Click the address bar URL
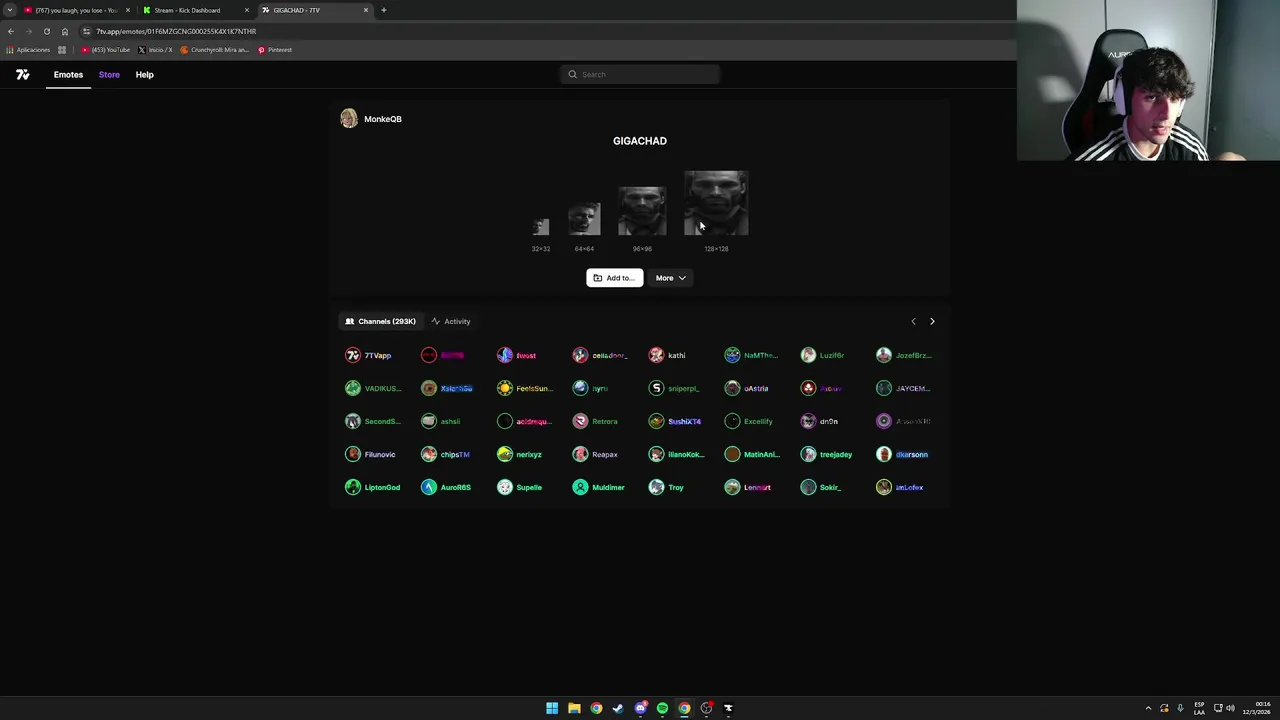Image resolution: width=1280 pixels, height=720 pixels. pyautogui.click(x=176, y=31)
